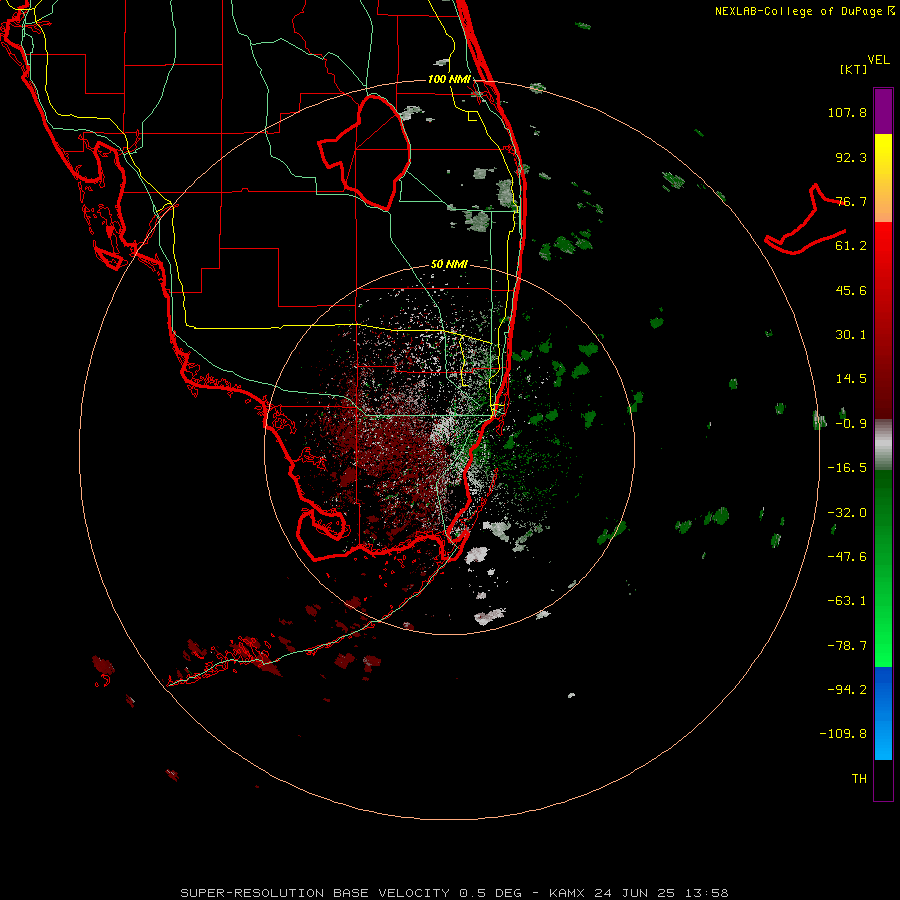This screenshot has height=900, width=900.
Task: Click the -32.0 legend value
Action: [847, 513]
